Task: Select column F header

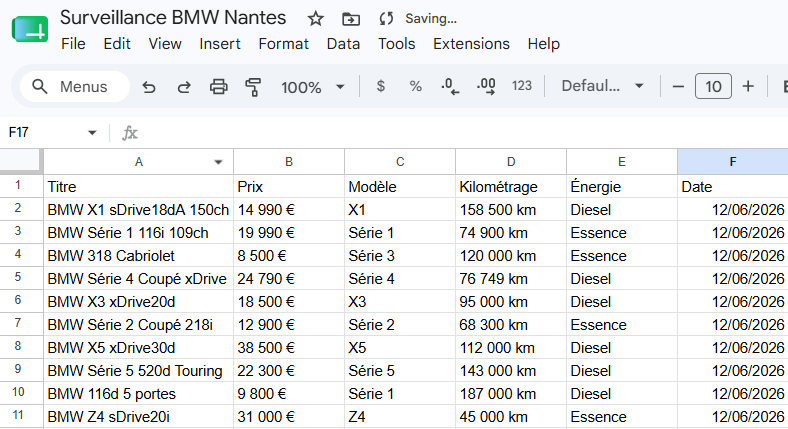Action: pos(733,162)
